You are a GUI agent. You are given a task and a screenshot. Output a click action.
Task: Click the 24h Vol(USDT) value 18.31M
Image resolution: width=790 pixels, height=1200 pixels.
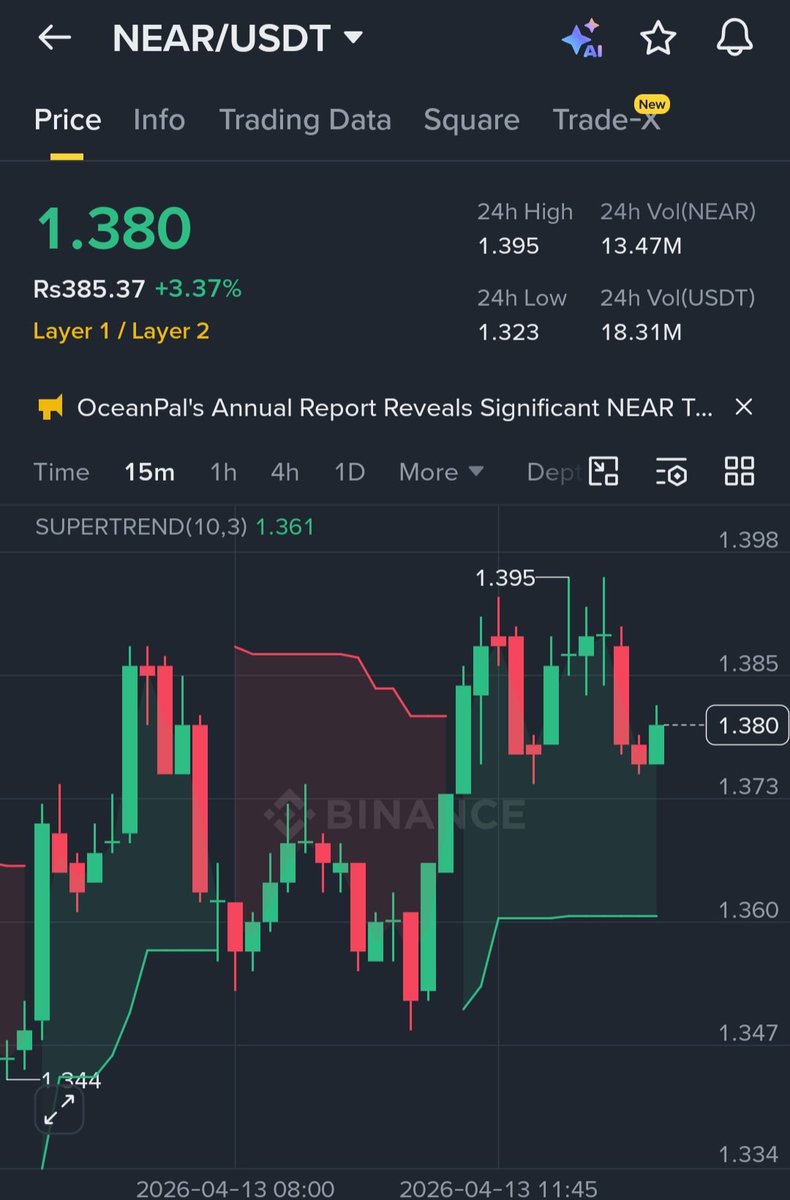point(641,332)
